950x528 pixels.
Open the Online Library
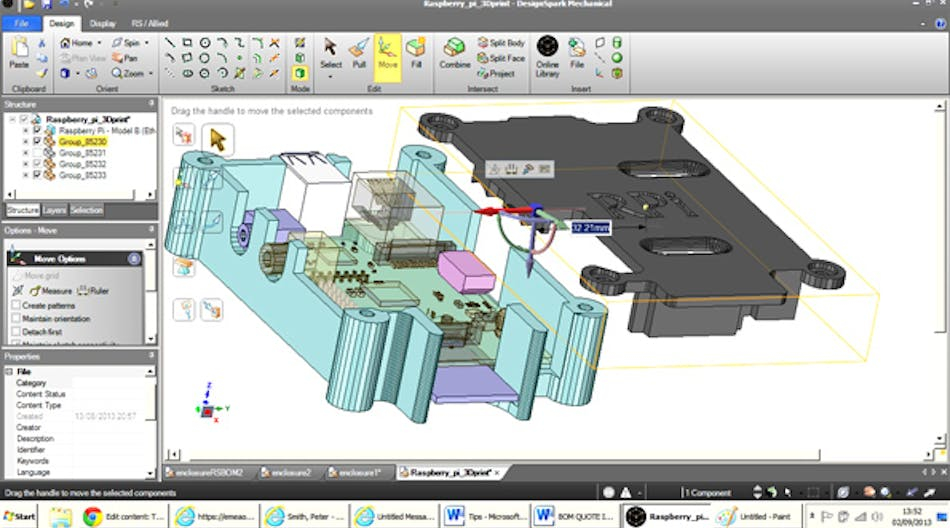[x=547, y=56]
